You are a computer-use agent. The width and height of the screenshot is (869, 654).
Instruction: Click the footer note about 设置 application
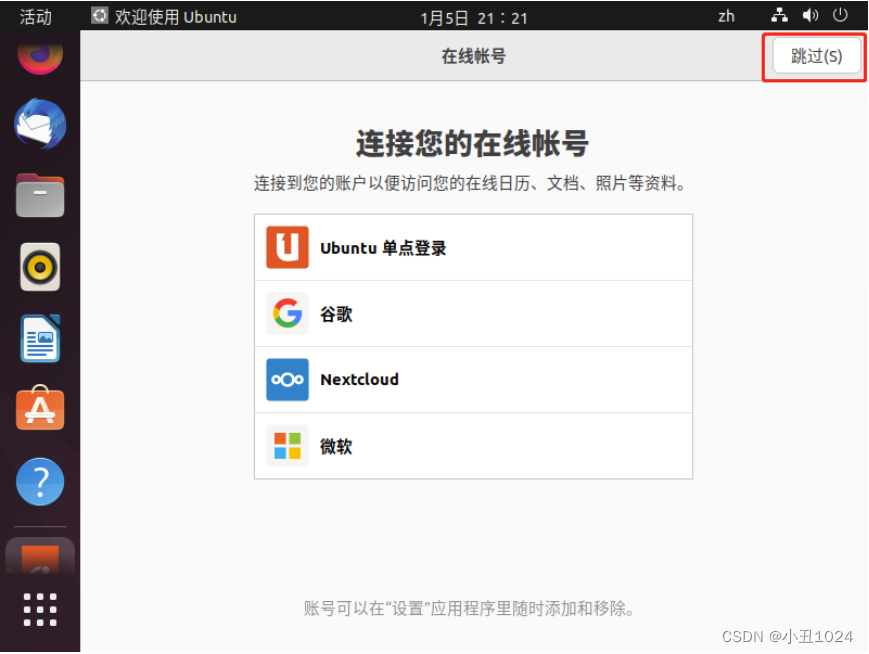click(469, 608)
